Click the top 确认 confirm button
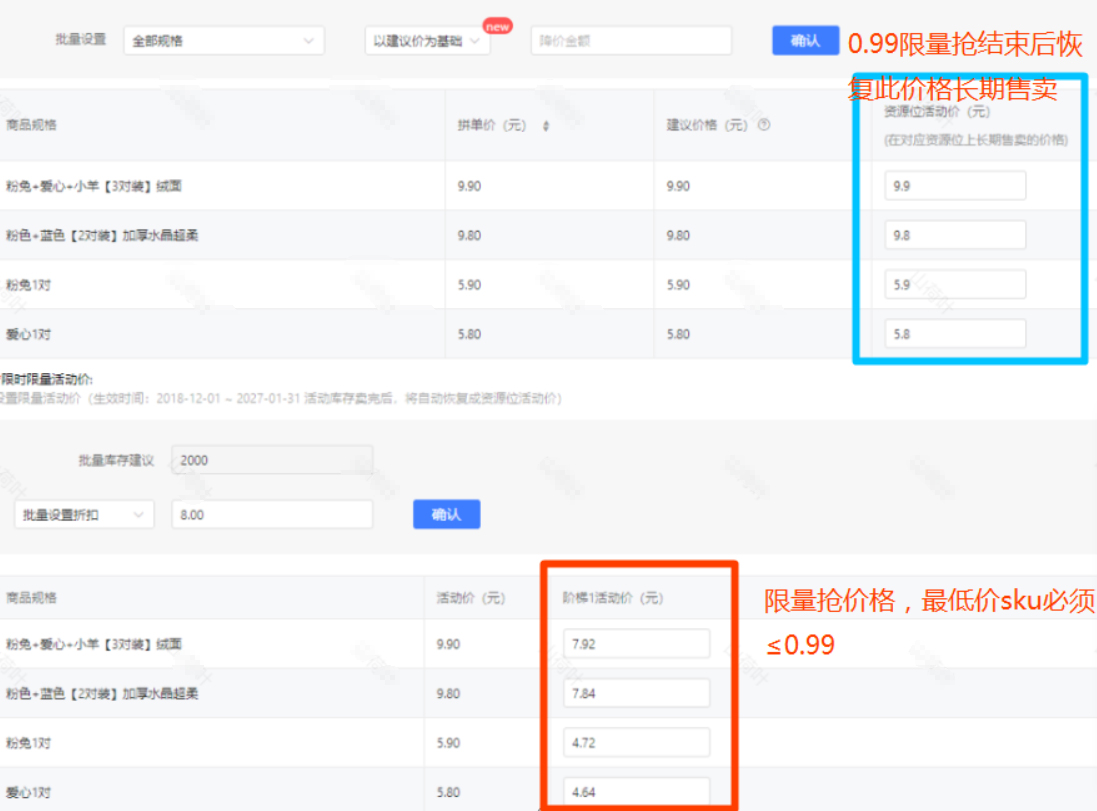The height and width of the screenshot is (811, 1097). [x=806, y=40]
